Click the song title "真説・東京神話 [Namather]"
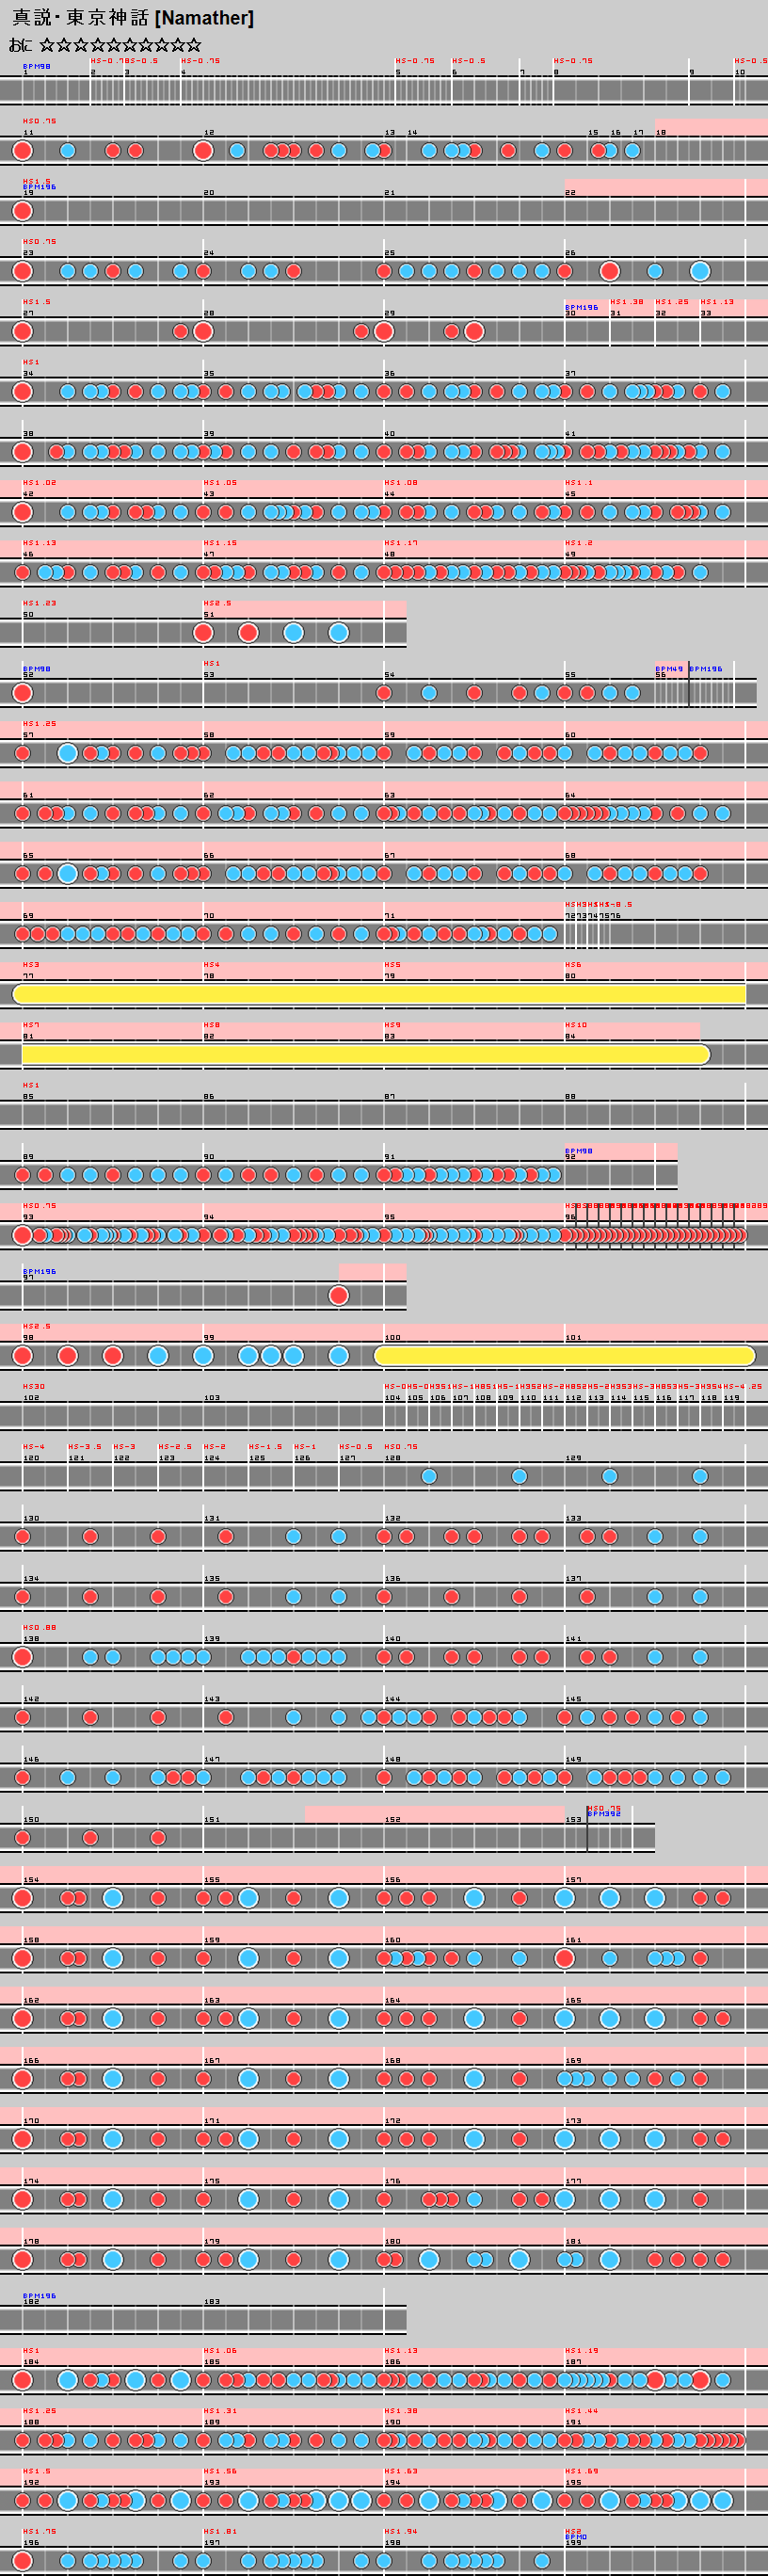This screenshot has height=2576, width=768. point(133,18)
